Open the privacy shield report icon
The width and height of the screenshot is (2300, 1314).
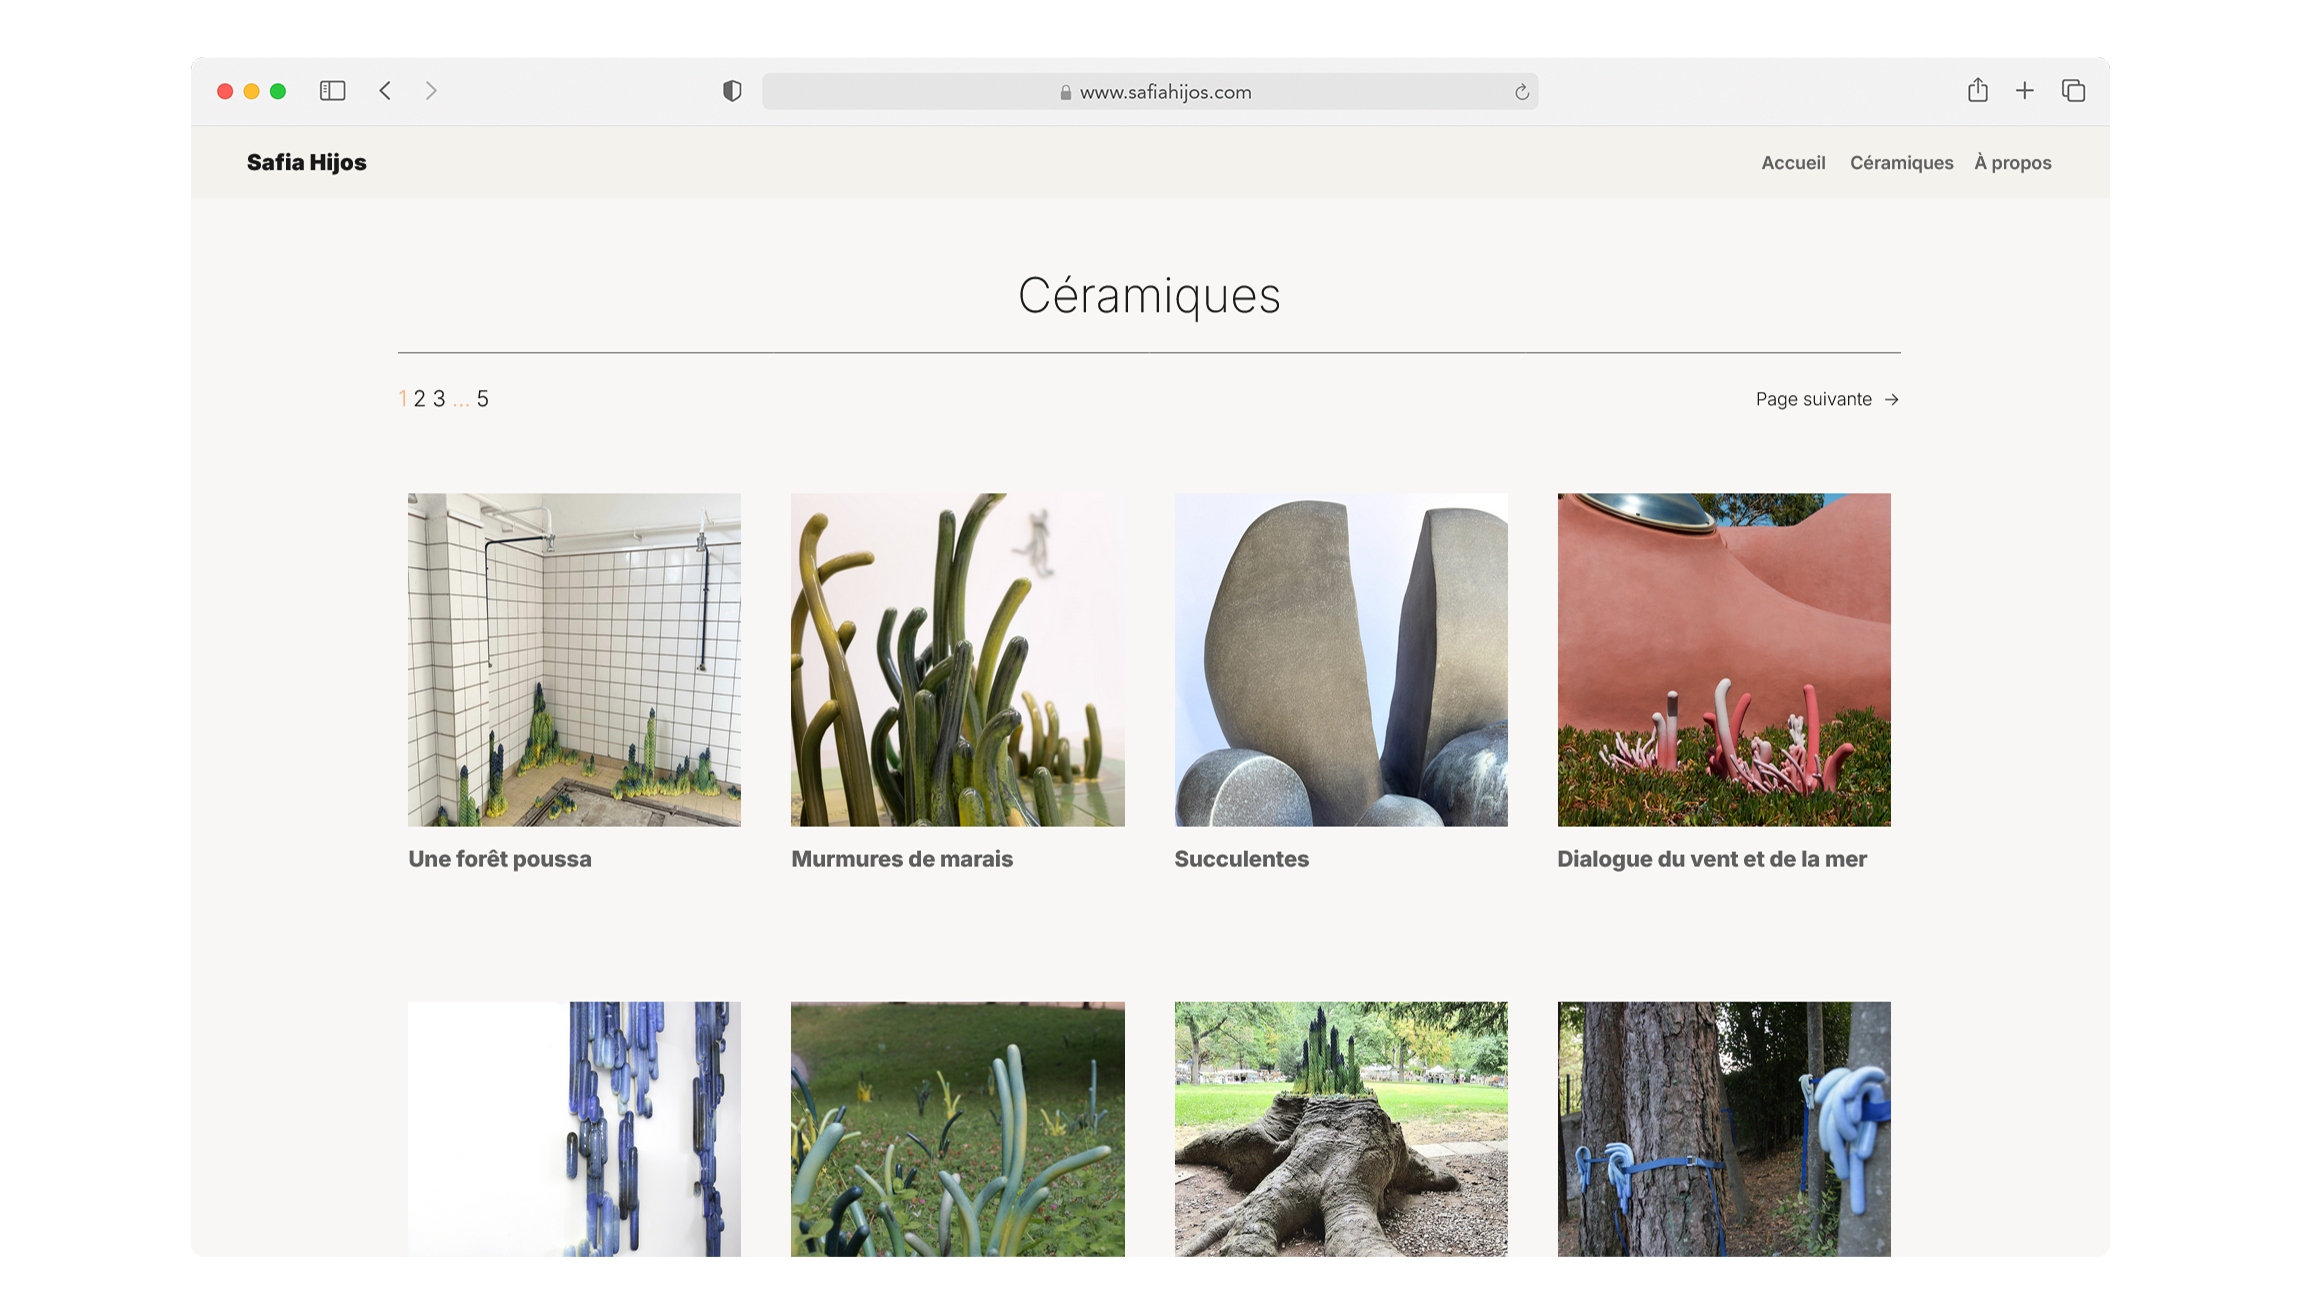[732, 91]
